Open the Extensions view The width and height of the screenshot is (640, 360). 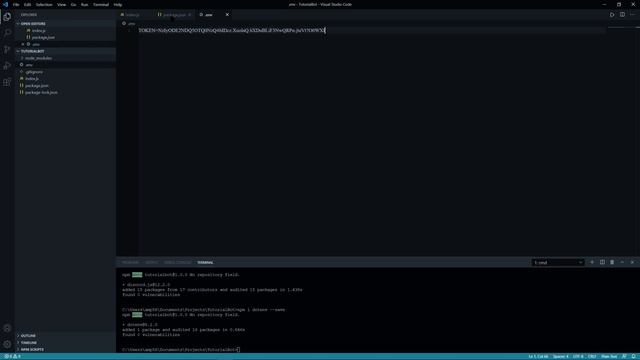7,82
